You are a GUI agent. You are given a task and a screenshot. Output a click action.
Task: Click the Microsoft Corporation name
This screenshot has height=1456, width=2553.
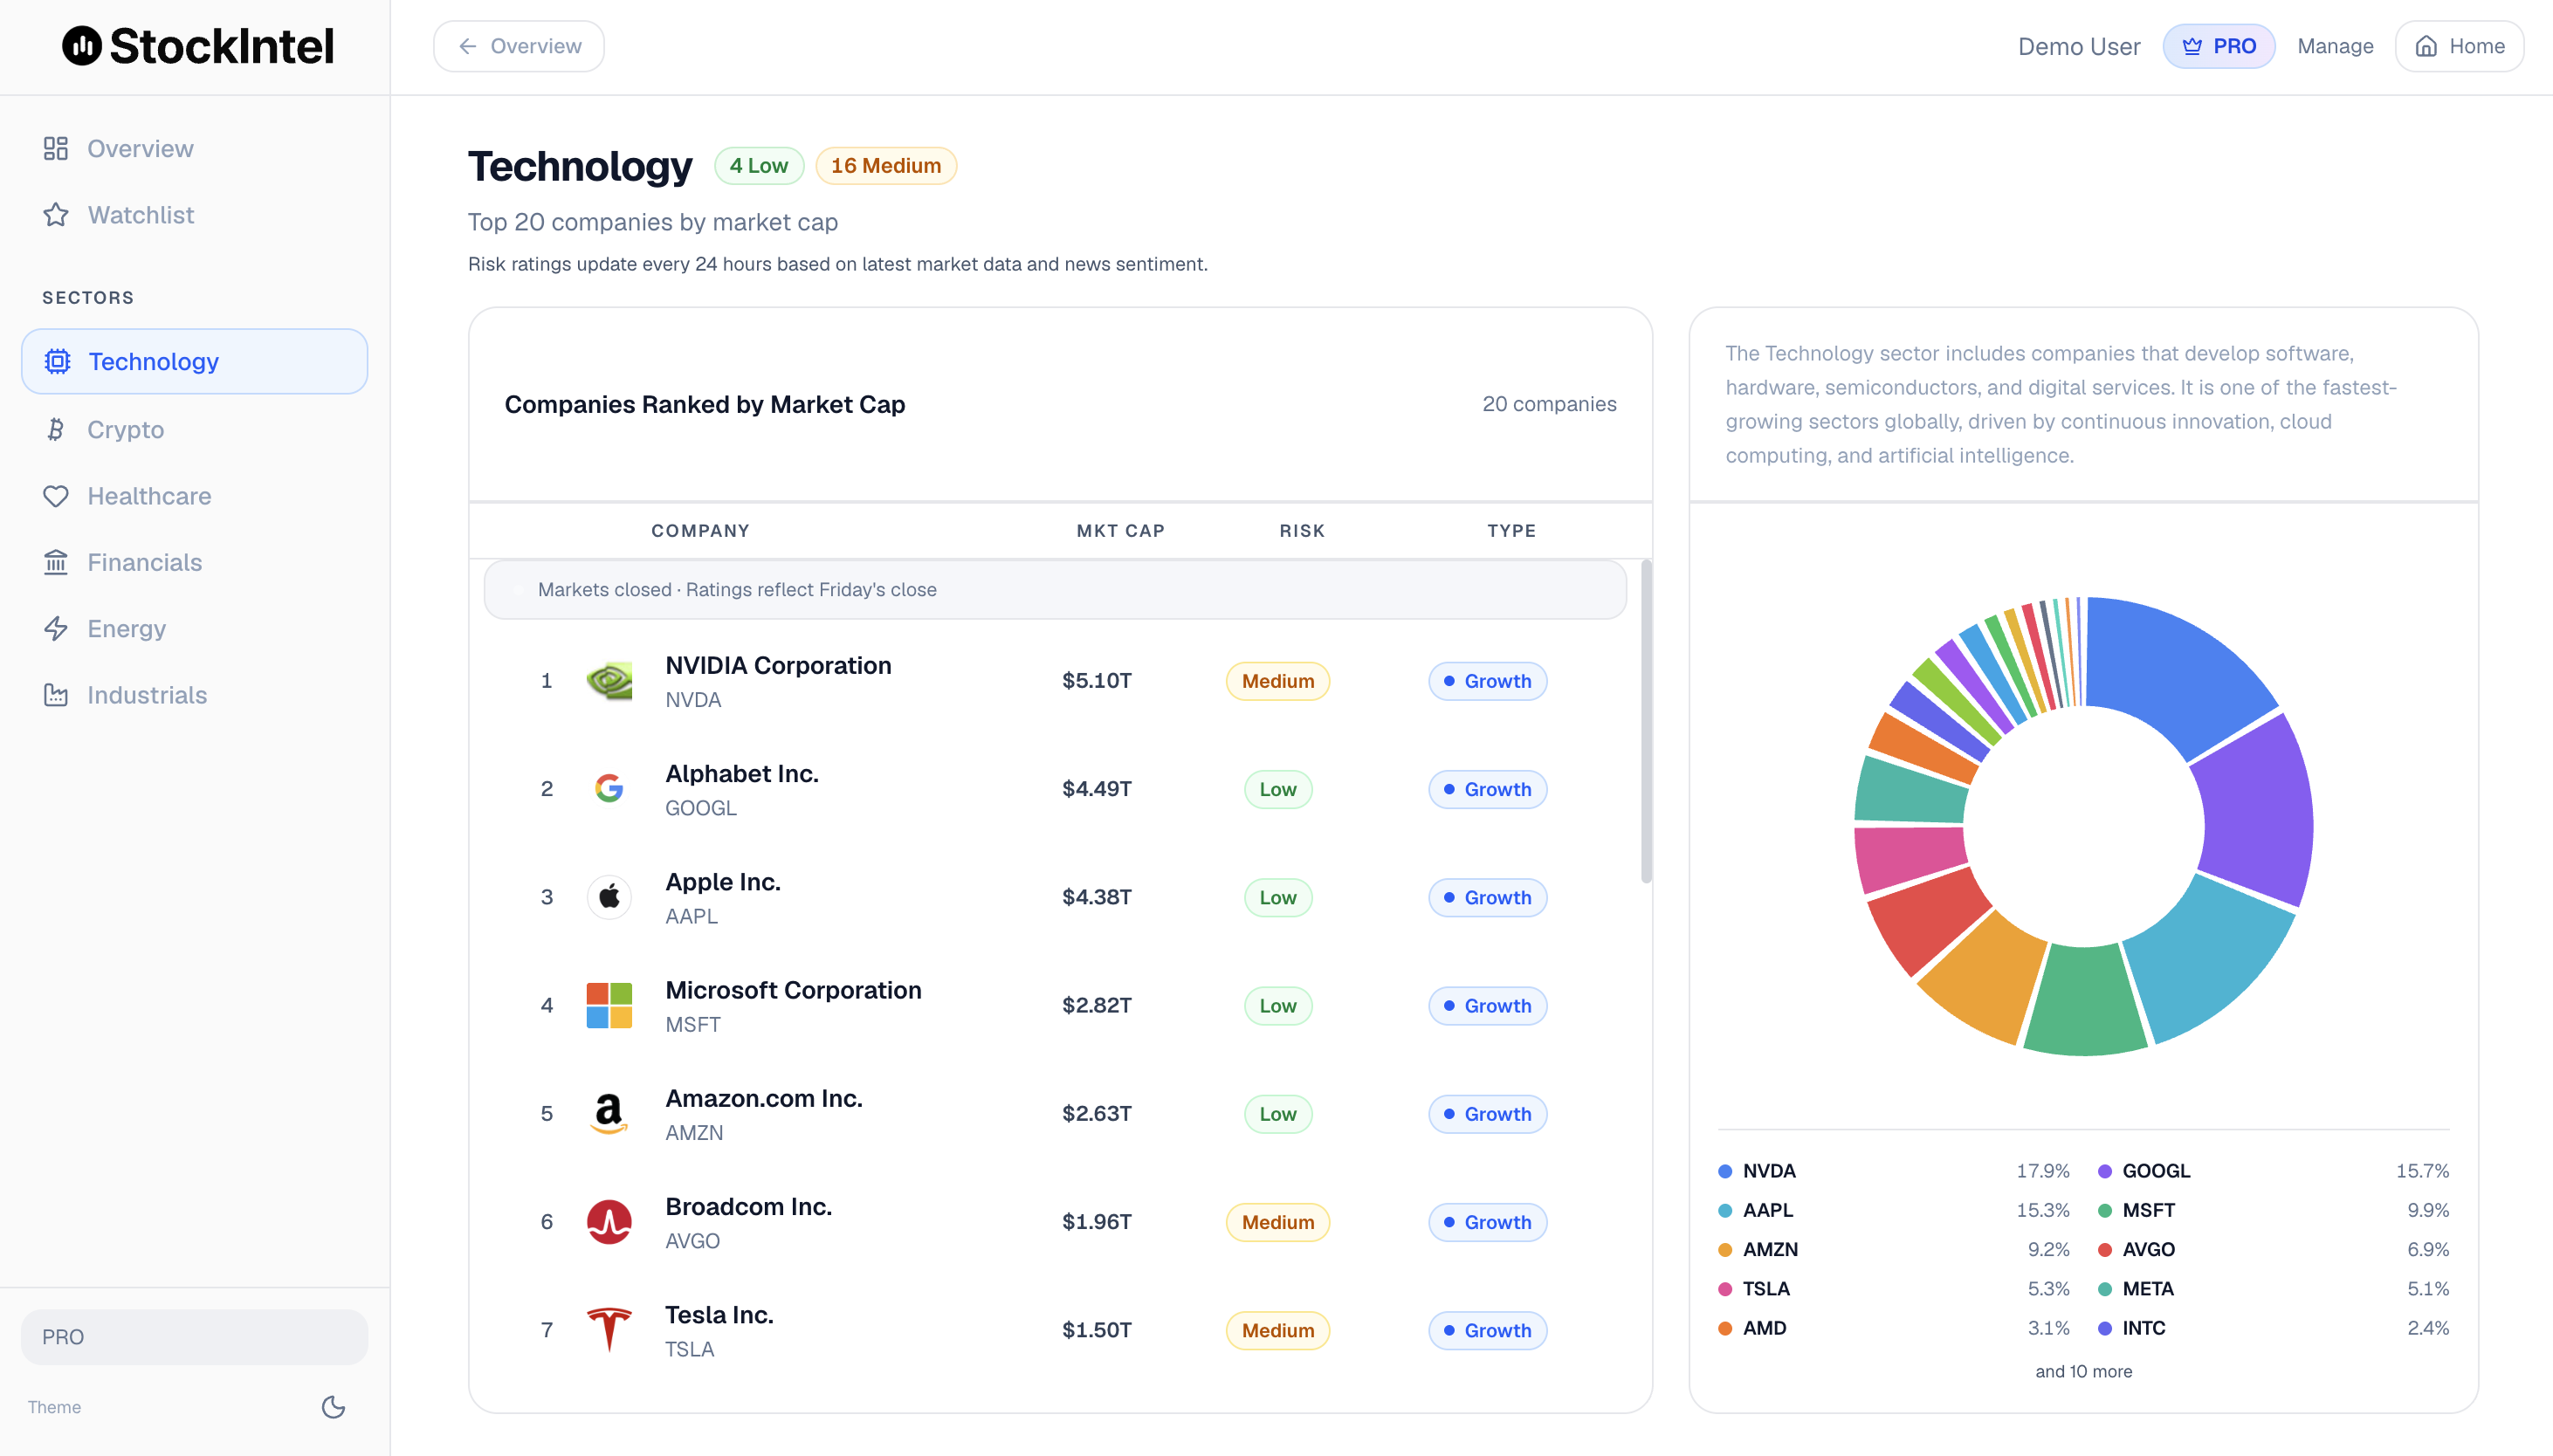click(793, 990)
